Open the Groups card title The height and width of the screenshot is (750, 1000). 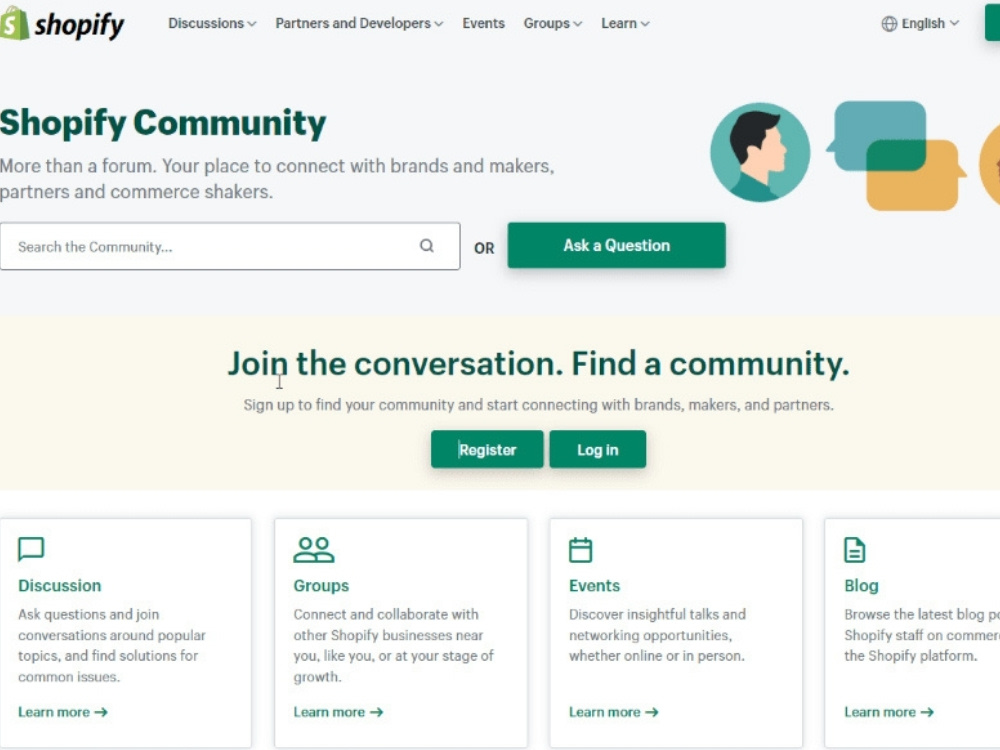click(321, 585)
